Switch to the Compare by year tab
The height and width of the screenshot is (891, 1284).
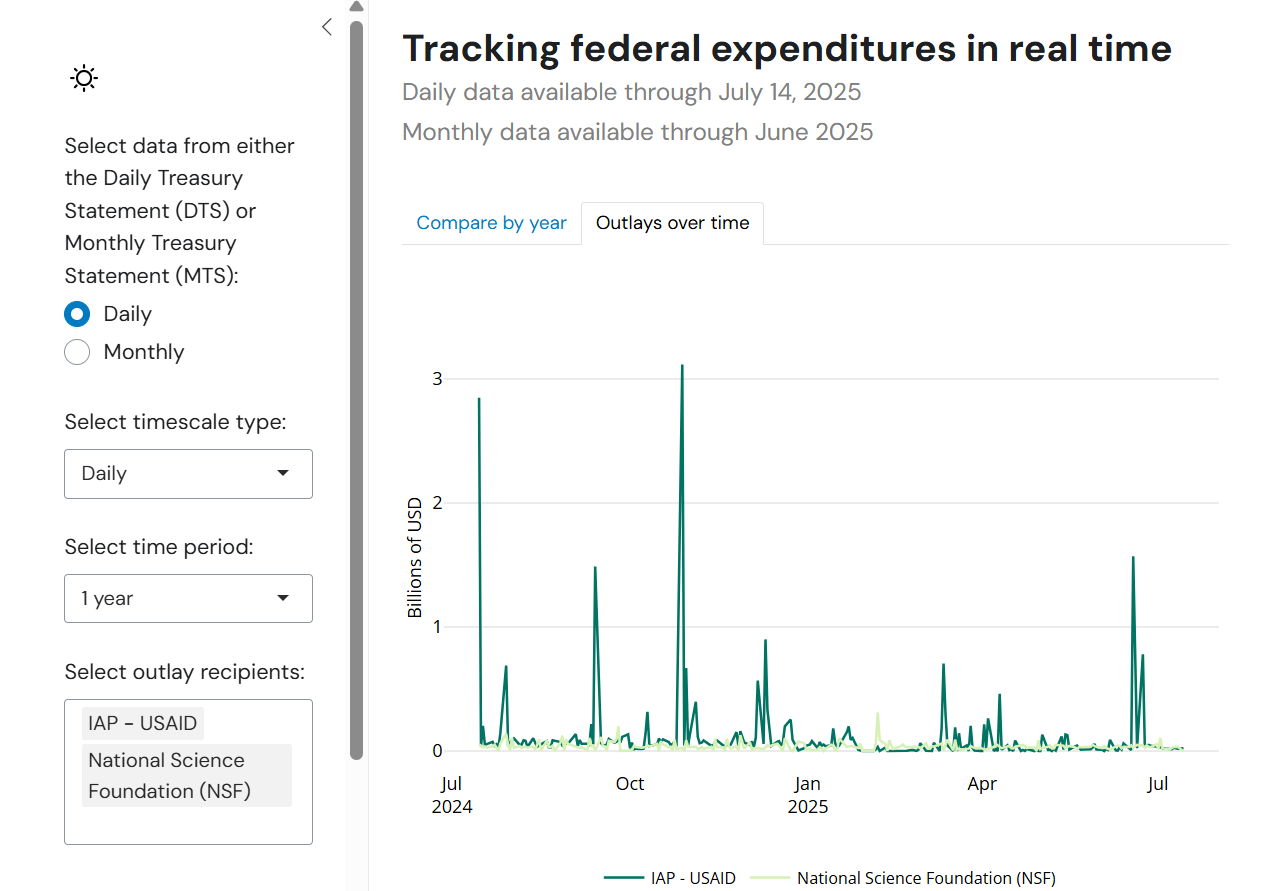(x=491, y=223)
